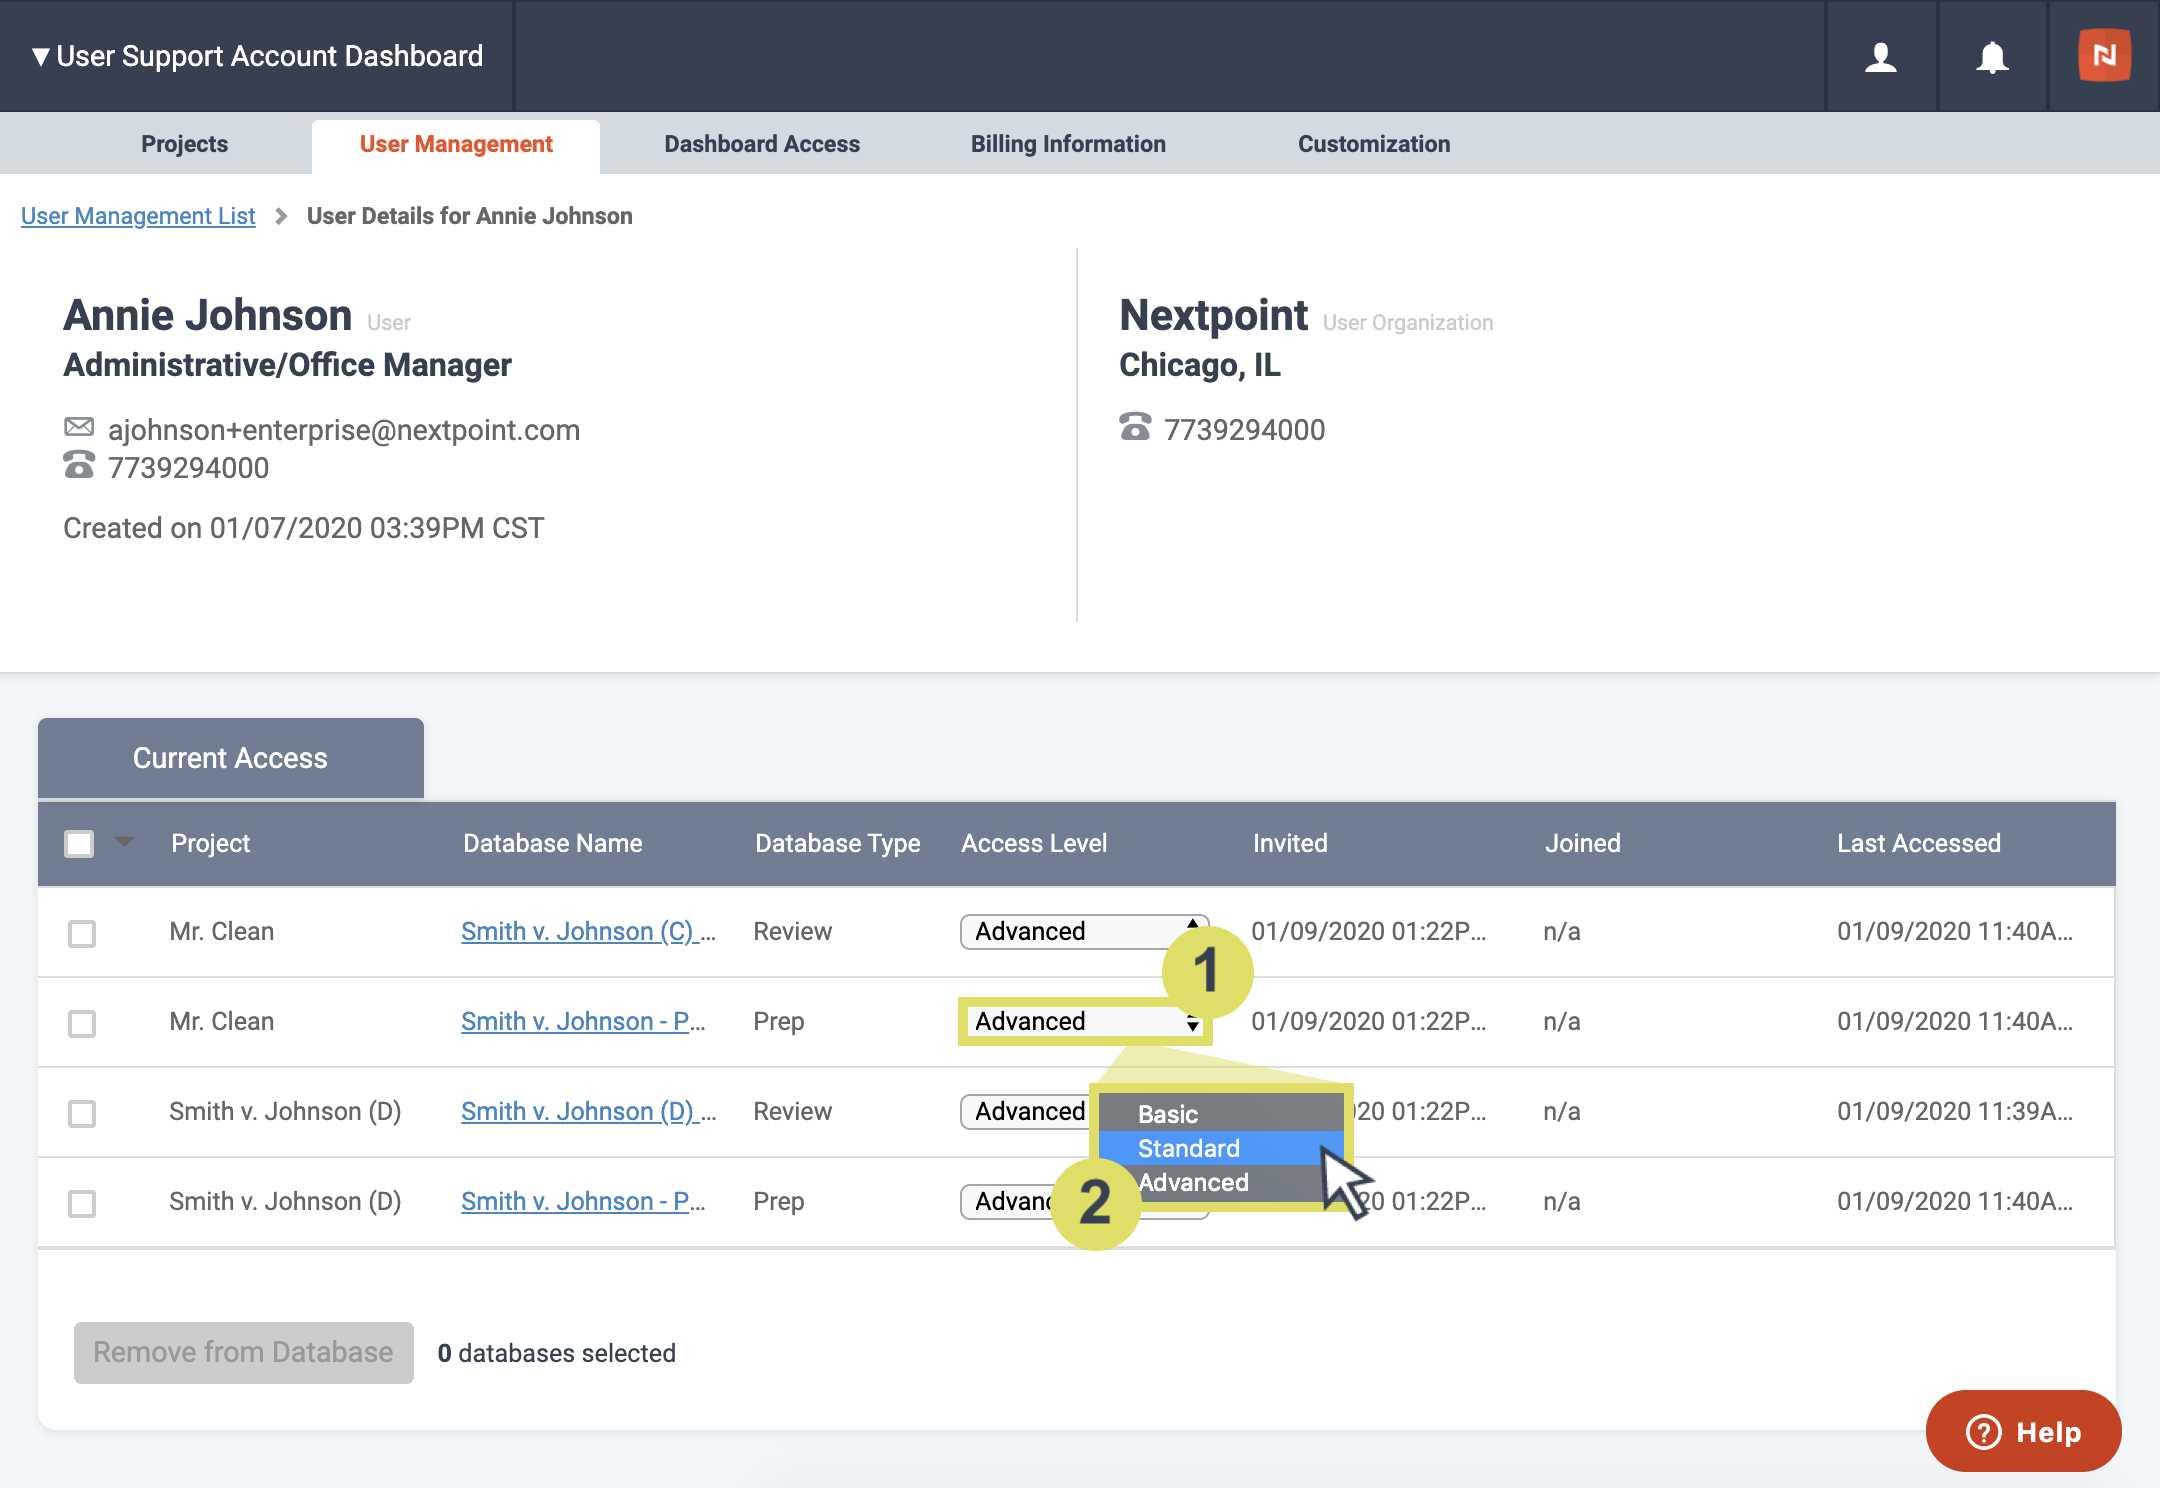
Task: Click the Annie Johnson name heading
Action: click(x=208, y=315)
